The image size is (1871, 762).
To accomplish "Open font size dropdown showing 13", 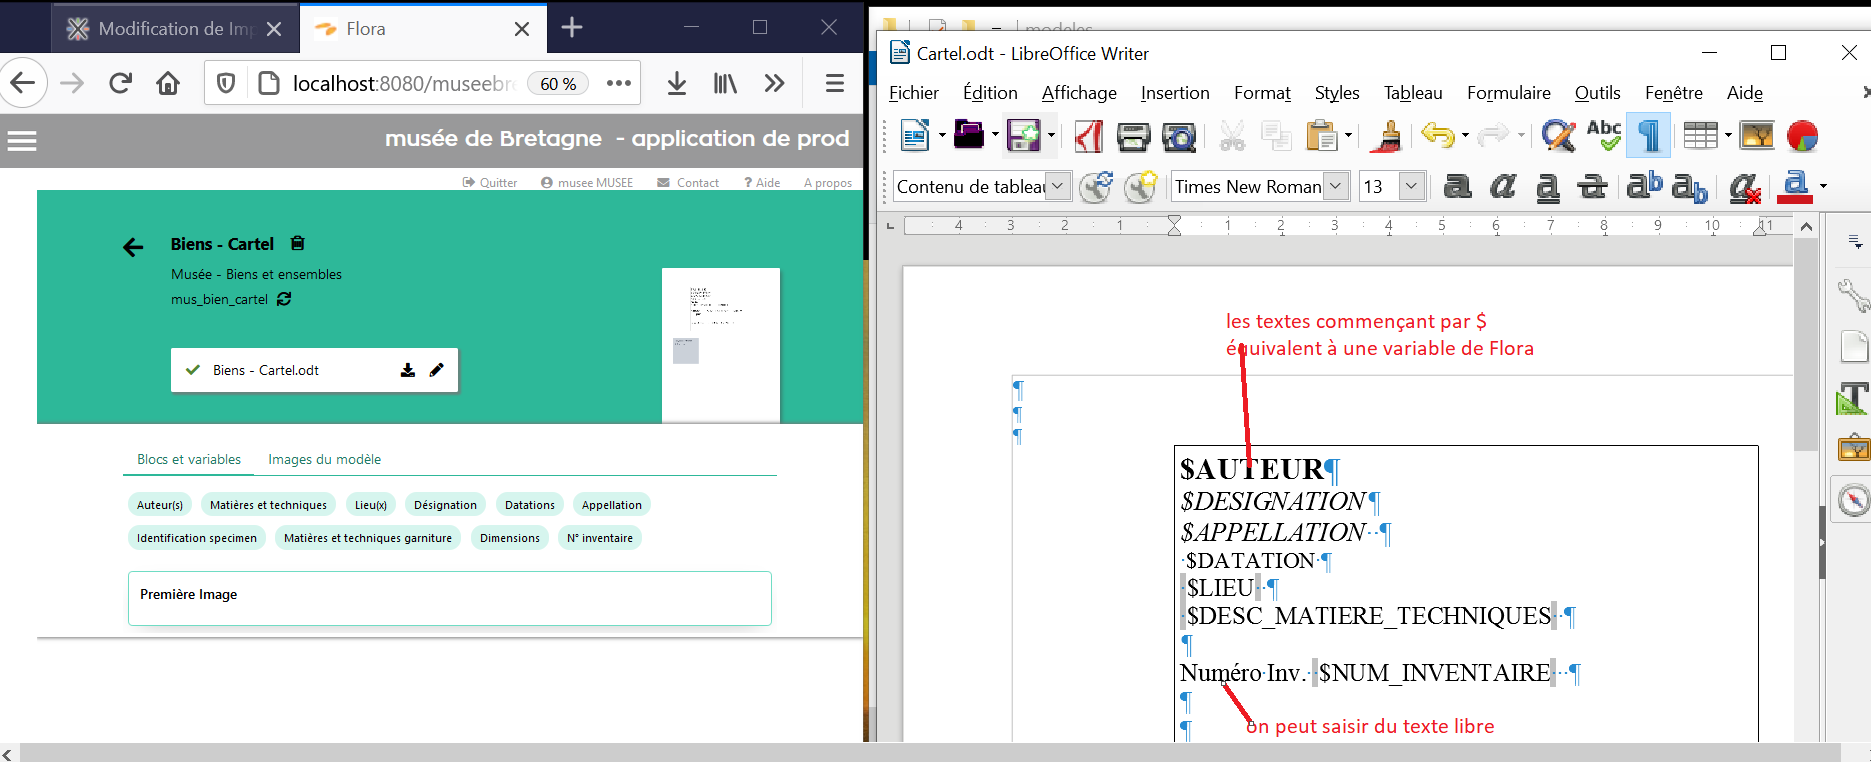I will tap(1411, 186).
